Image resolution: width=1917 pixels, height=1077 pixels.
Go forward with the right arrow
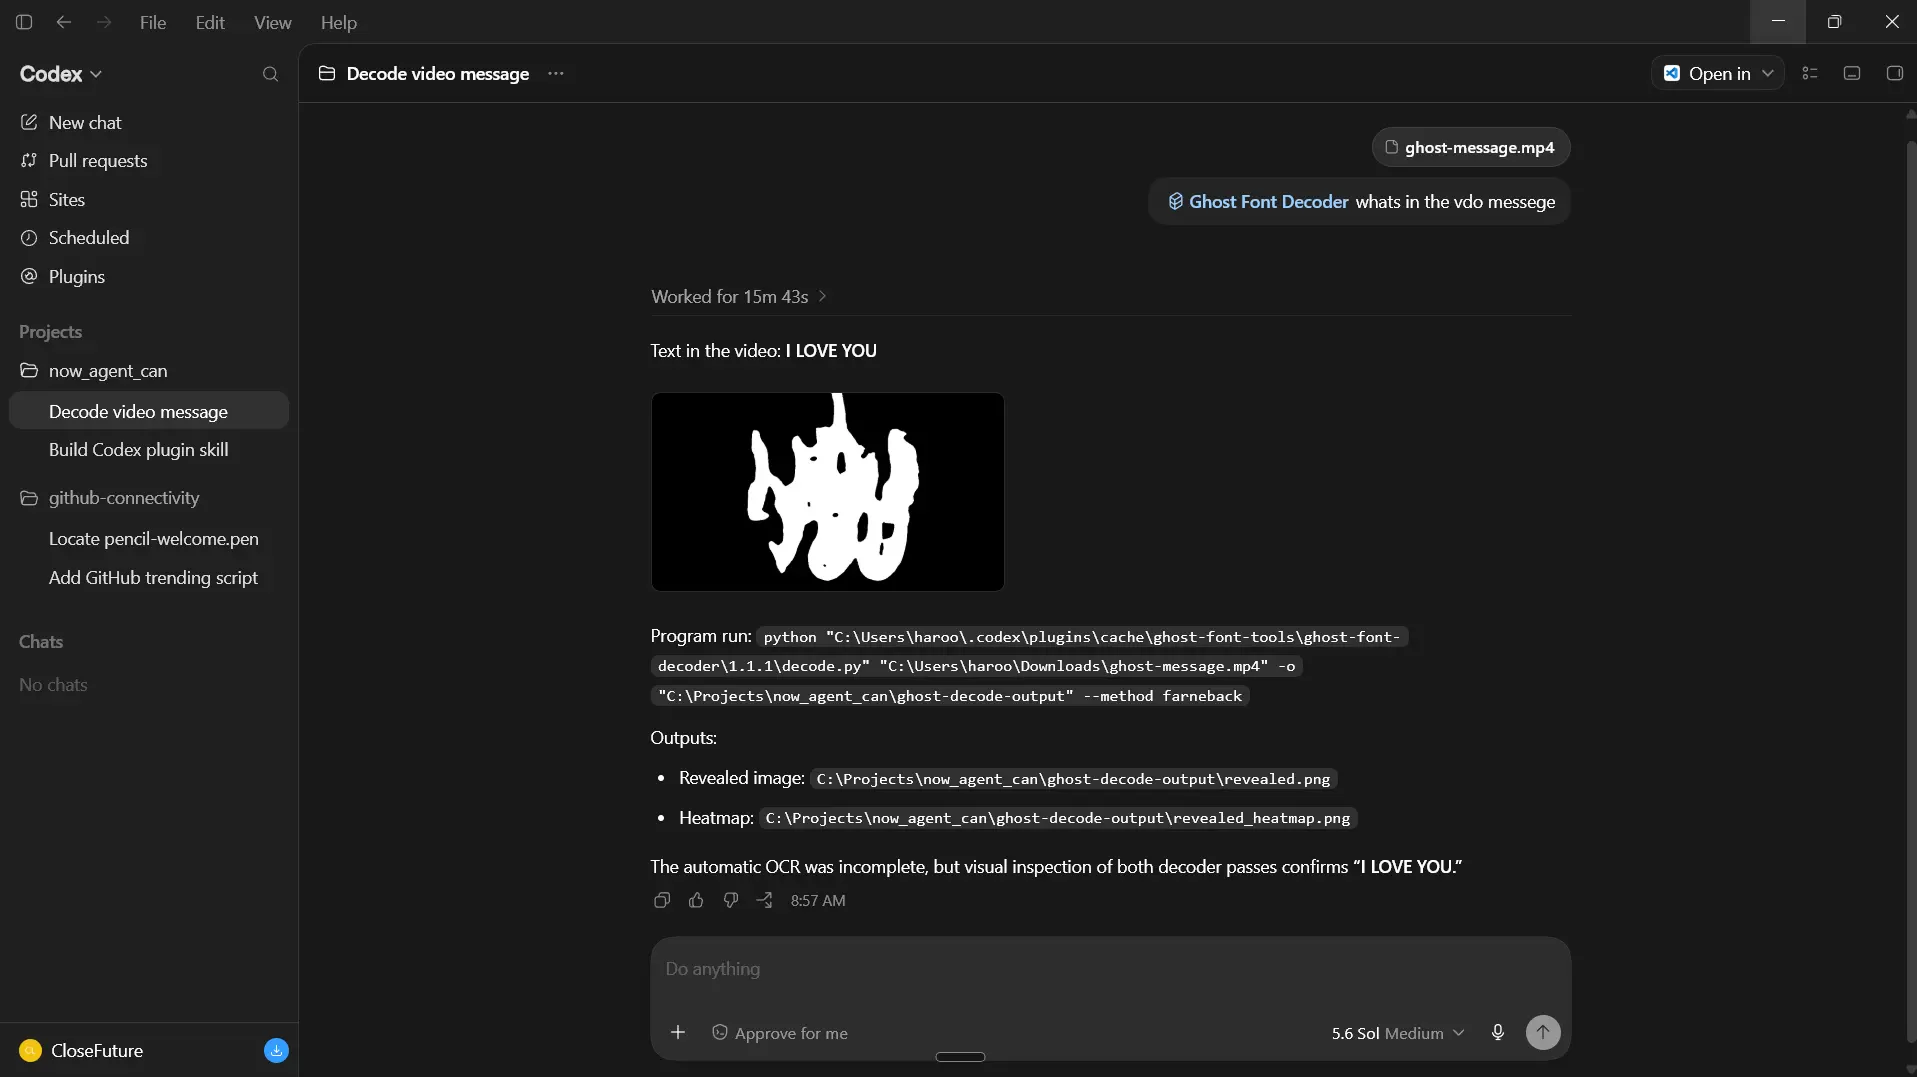coord(104,22)
